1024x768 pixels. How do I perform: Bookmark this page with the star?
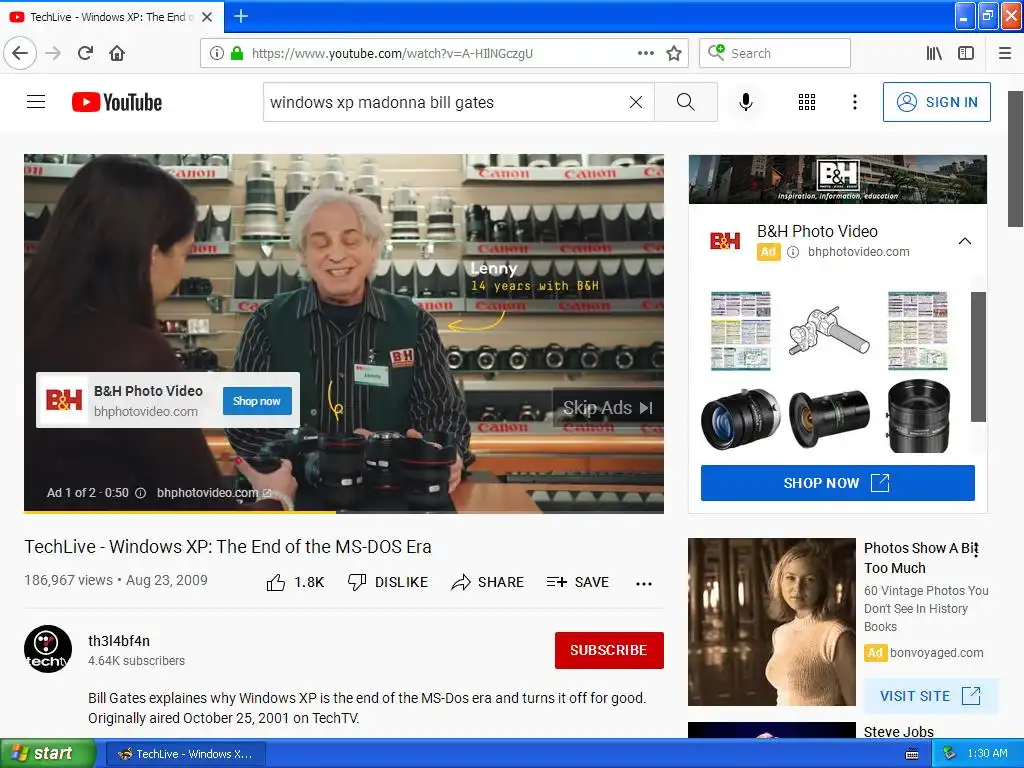[x=674, y=53]
